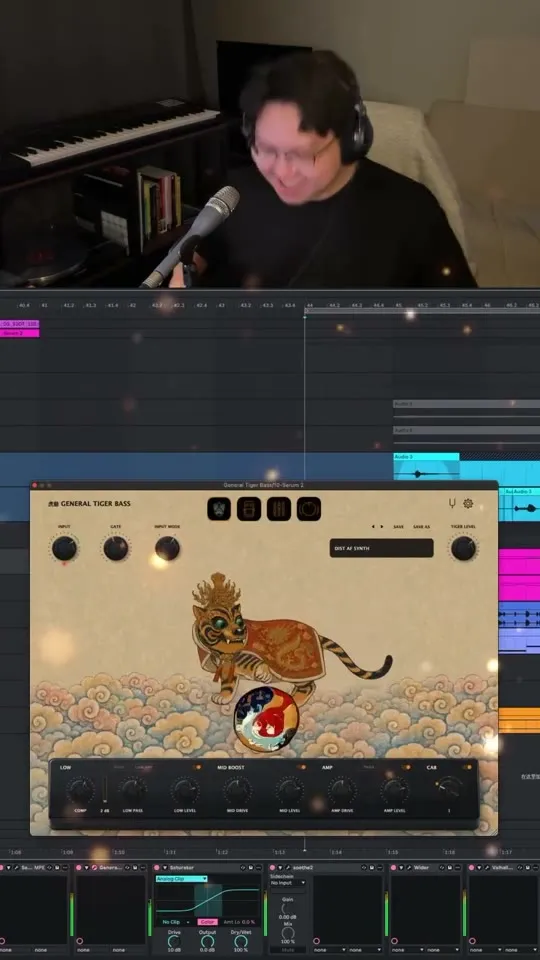
Task: Open the plugin settings gear
Action: [x=468, y=503]
